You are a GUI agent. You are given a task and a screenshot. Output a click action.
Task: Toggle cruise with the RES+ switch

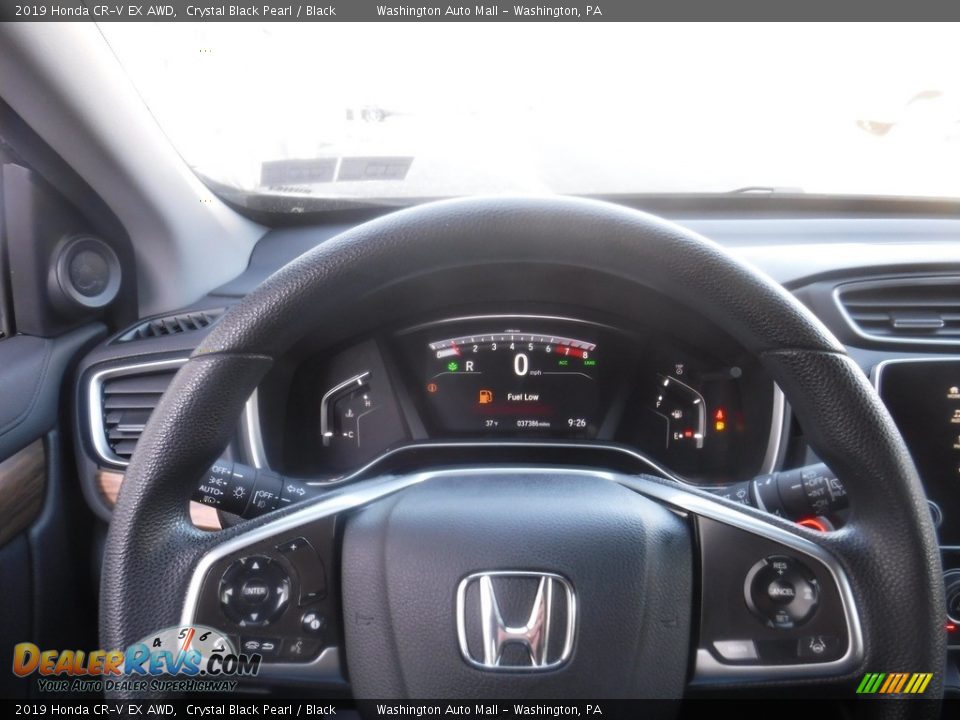pyautogui.click(x=780, y=568)
